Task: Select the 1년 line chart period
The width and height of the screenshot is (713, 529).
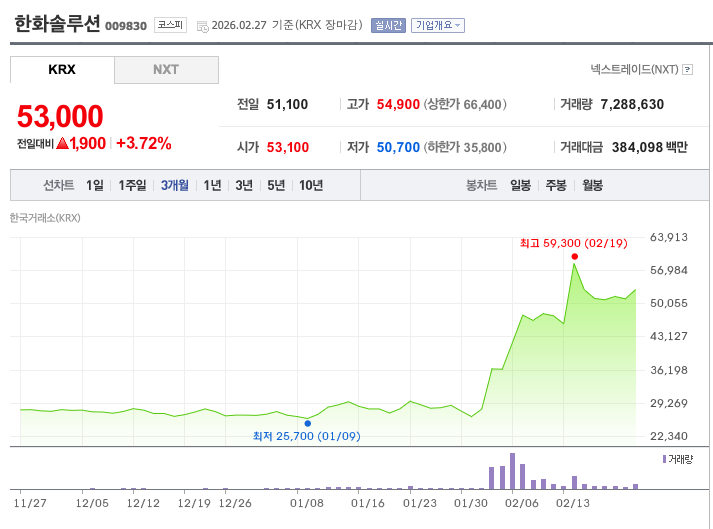Action: (212, 185)
